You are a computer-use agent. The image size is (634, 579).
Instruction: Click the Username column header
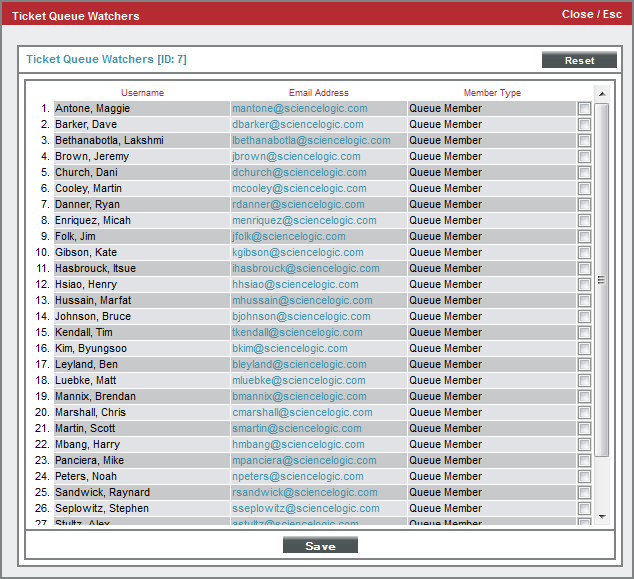(x=142, y=93)
